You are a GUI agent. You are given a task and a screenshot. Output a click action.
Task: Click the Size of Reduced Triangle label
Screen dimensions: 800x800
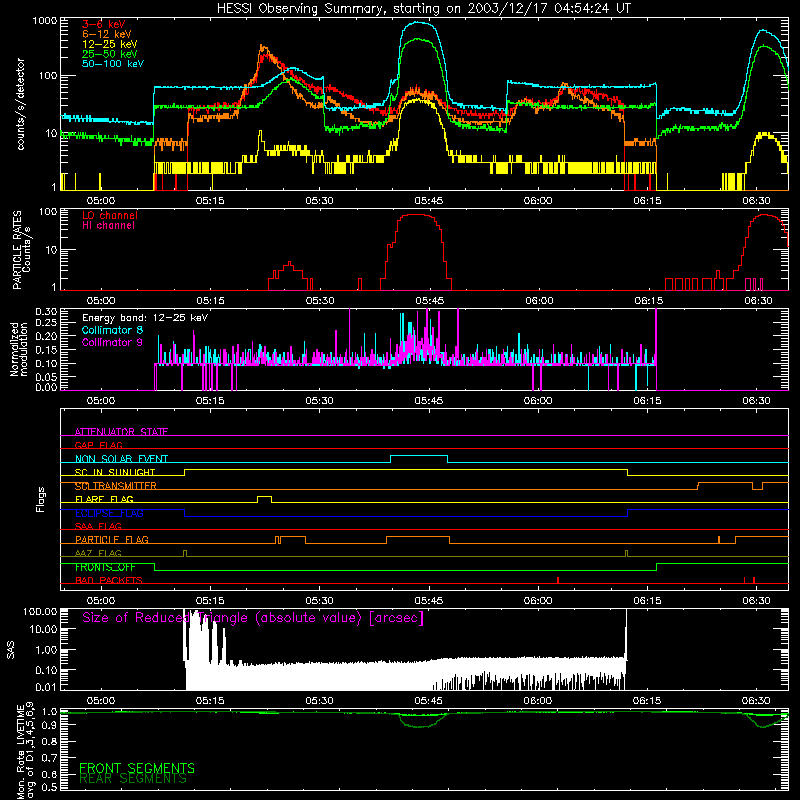(253, 618)
